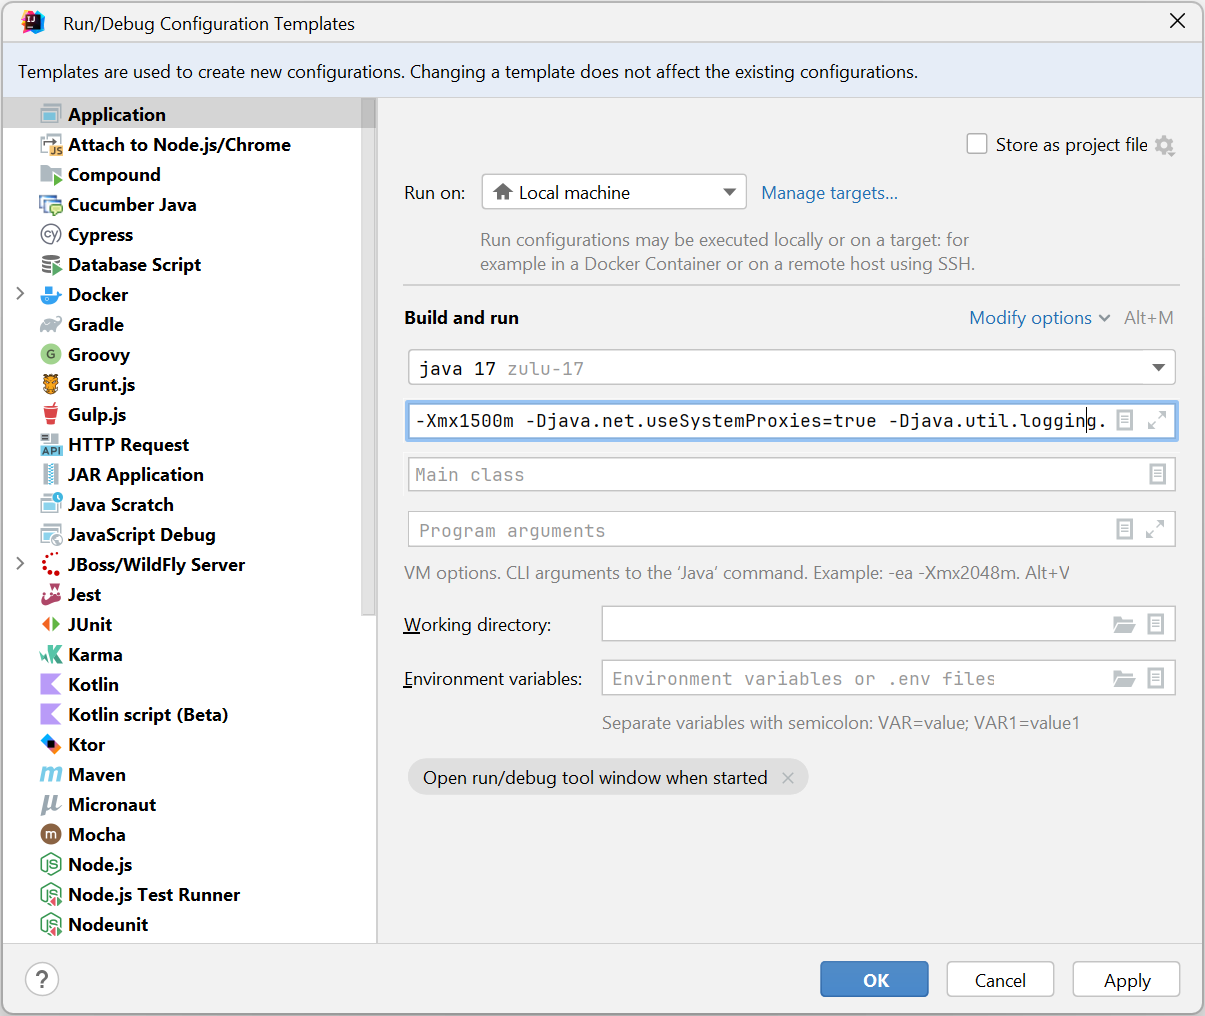Viewport: 1205px width, 1016px height.
Task: Click the Database Script icon
Action: 51,264
